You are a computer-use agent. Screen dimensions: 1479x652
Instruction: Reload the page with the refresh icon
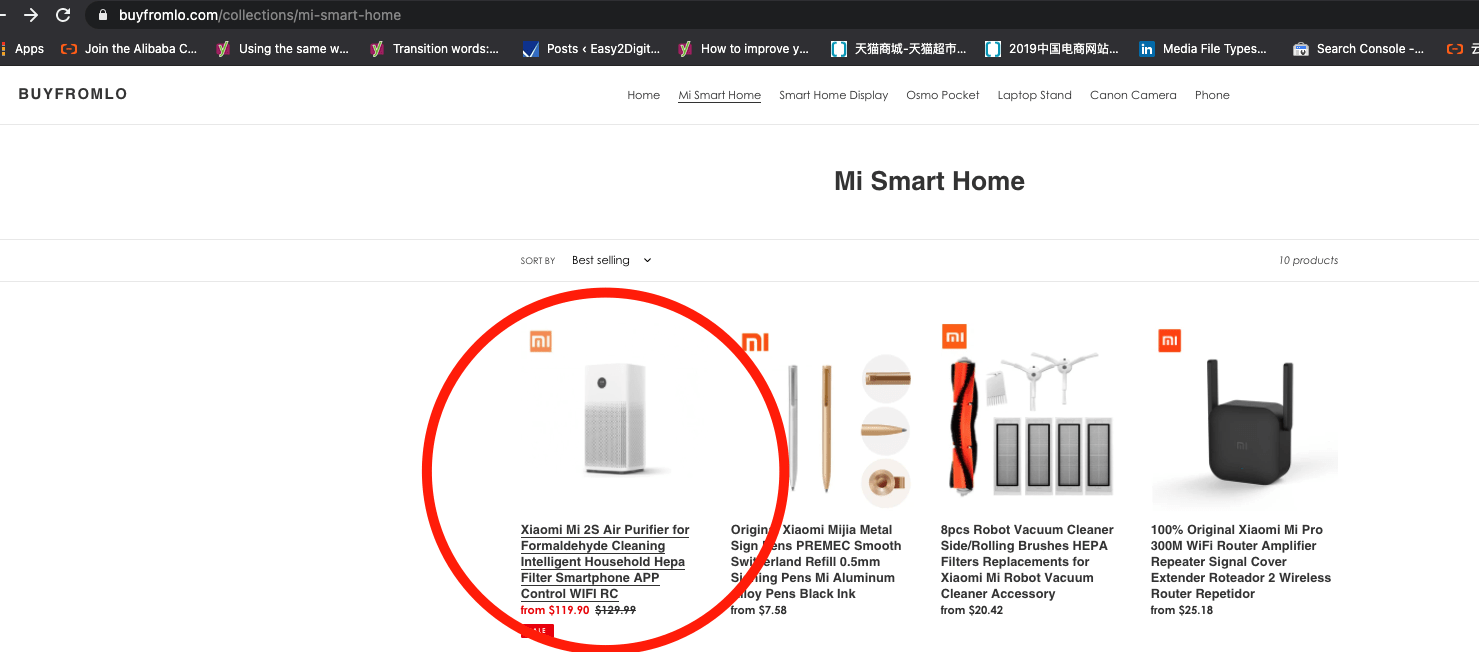(63, 15)
